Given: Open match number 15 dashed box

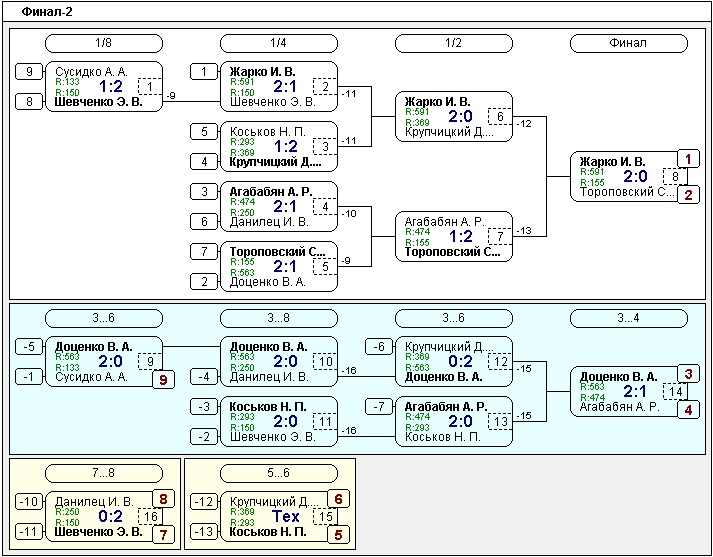Looking at the screenshot, I should tap(325, 517).
